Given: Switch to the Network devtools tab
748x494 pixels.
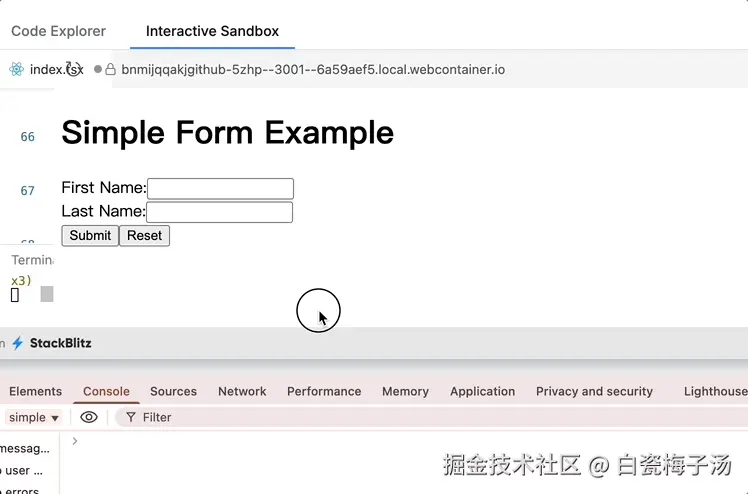Looking at the screenshot, I should 242,391.
